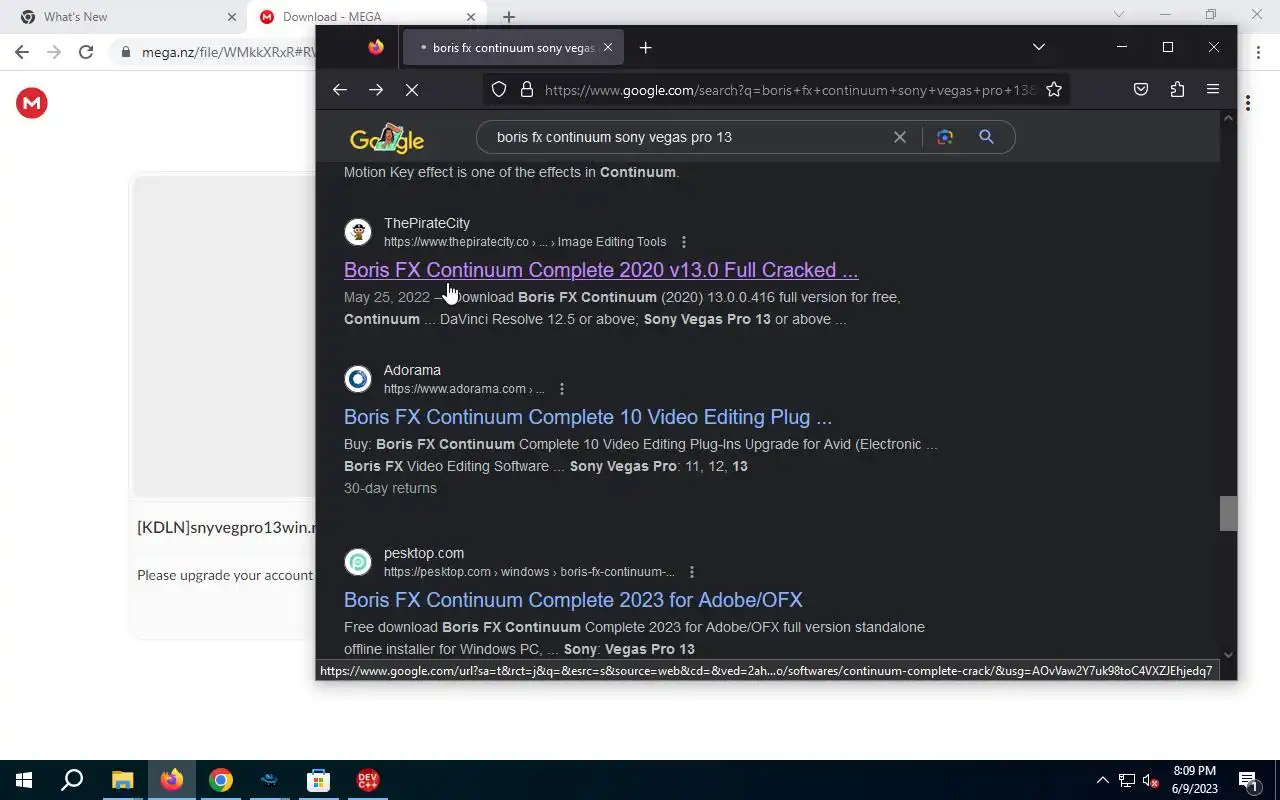Click Firefox back arrow in Google window
Viewport: 1280px width, 800px height.
point(340,90)
